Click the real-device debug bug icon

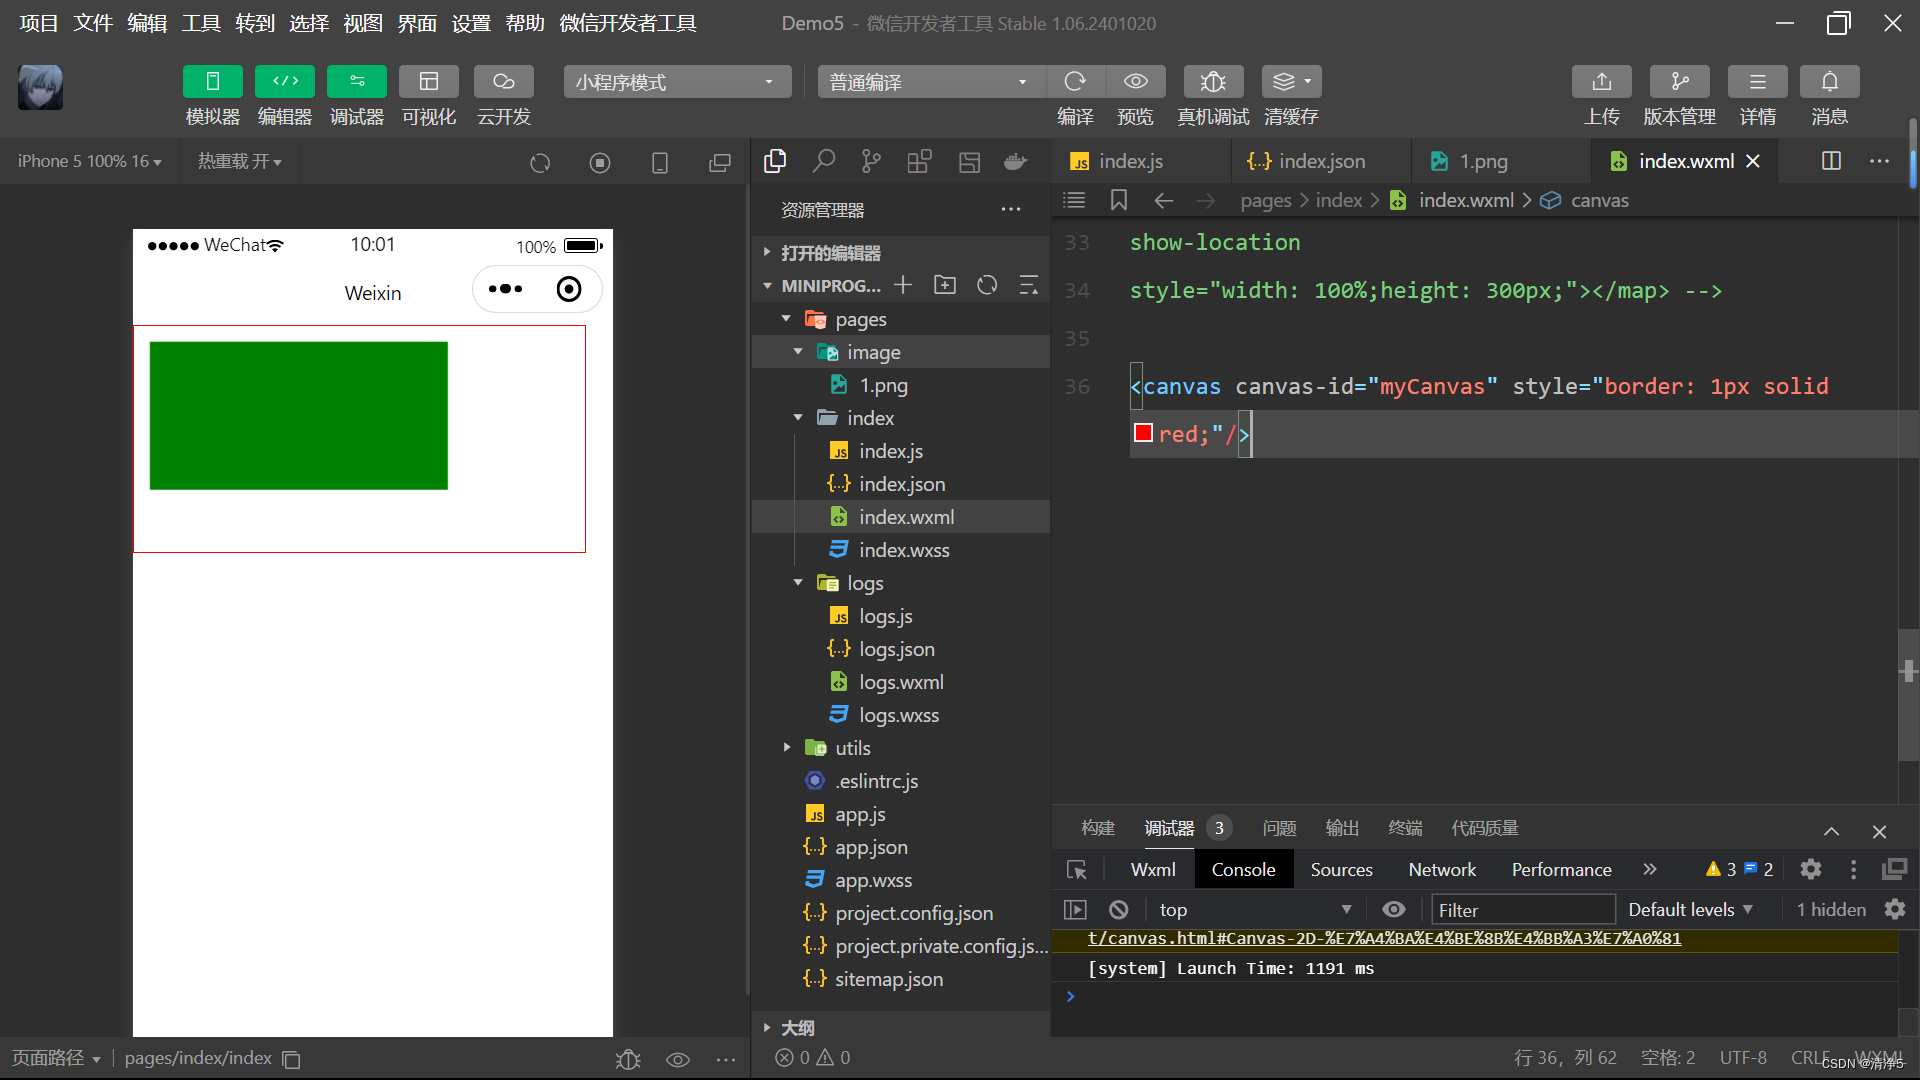(x=1212, y=82)
